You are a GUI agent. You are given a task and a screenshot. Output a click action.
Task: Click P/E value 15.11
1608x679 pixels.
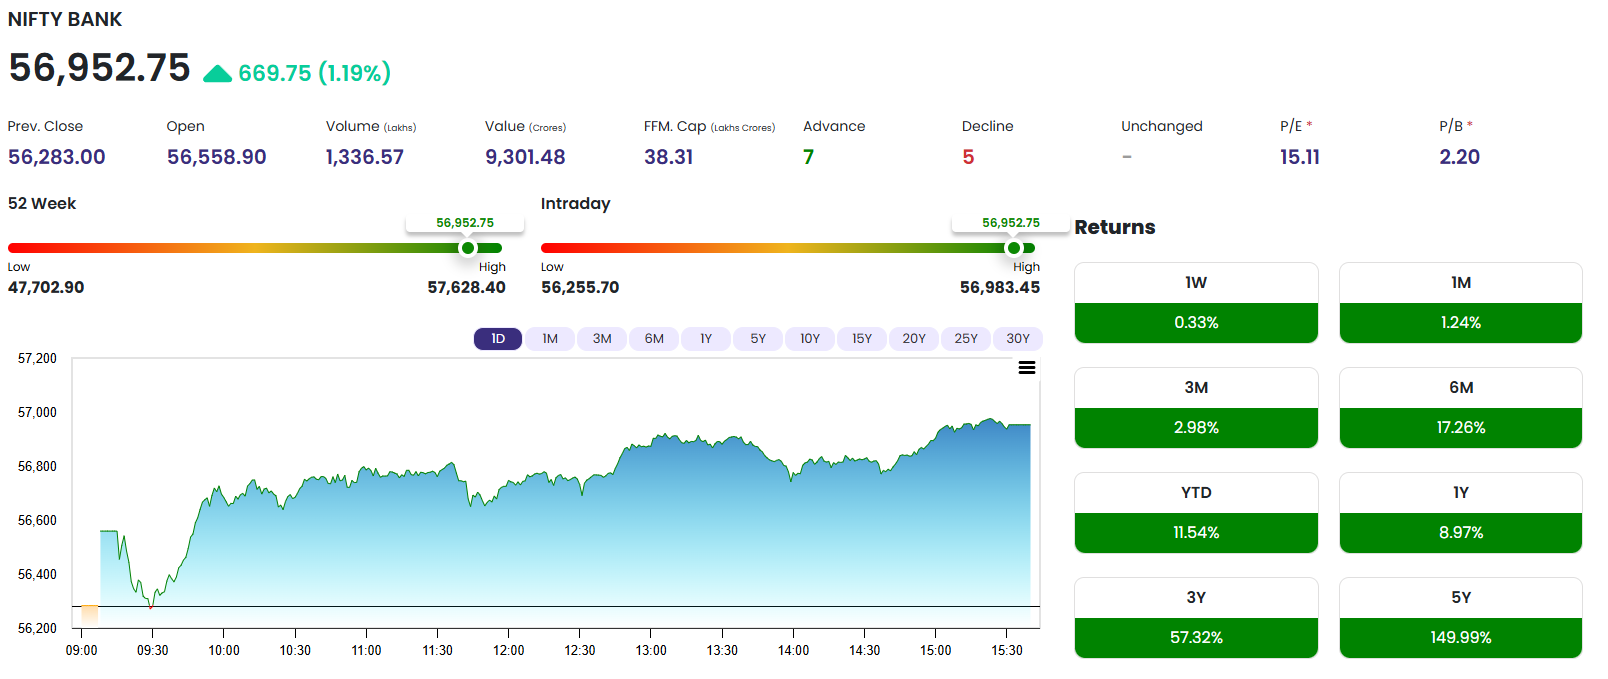[1300, 157]
